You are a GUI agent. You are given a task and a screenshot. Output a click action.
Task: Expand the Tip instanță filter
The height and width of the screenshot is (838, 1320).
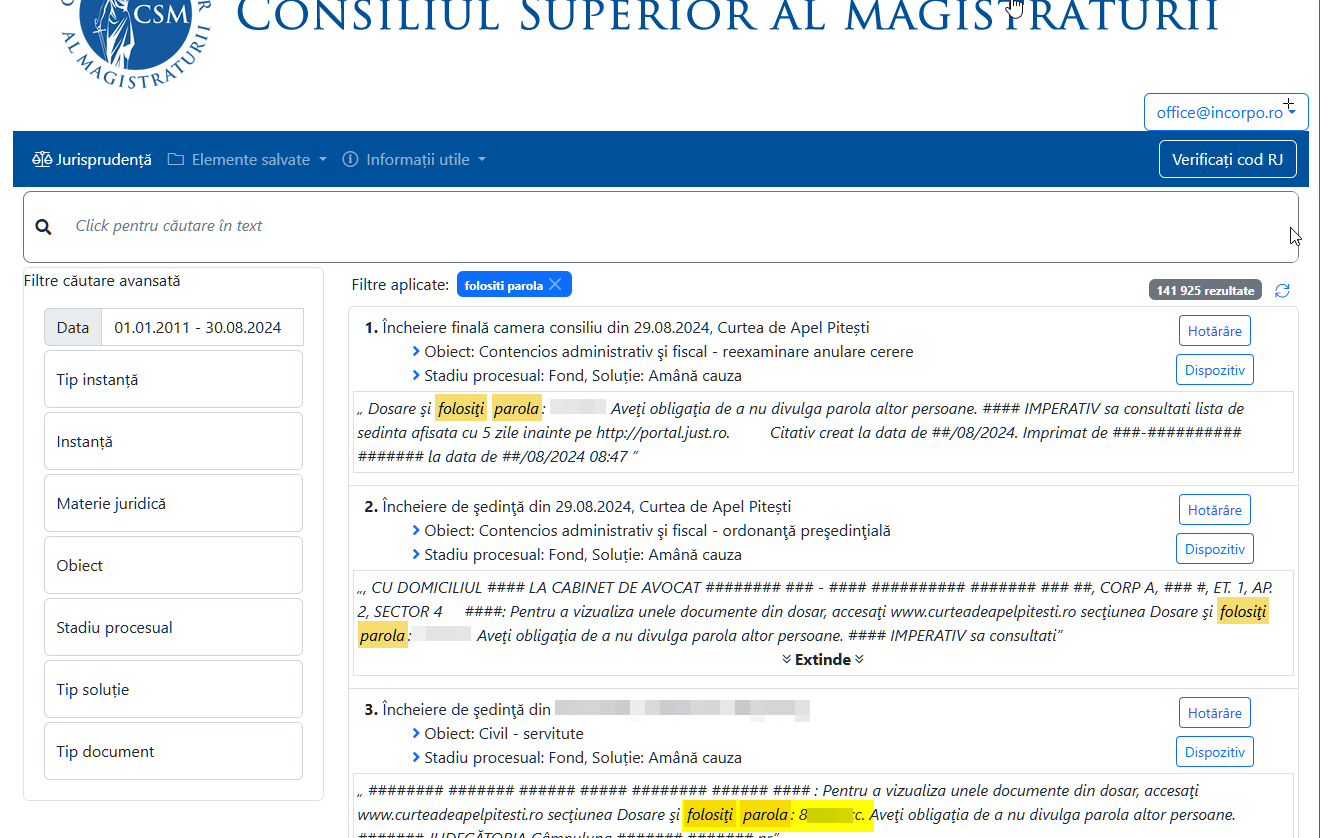(x=173, y=380)
